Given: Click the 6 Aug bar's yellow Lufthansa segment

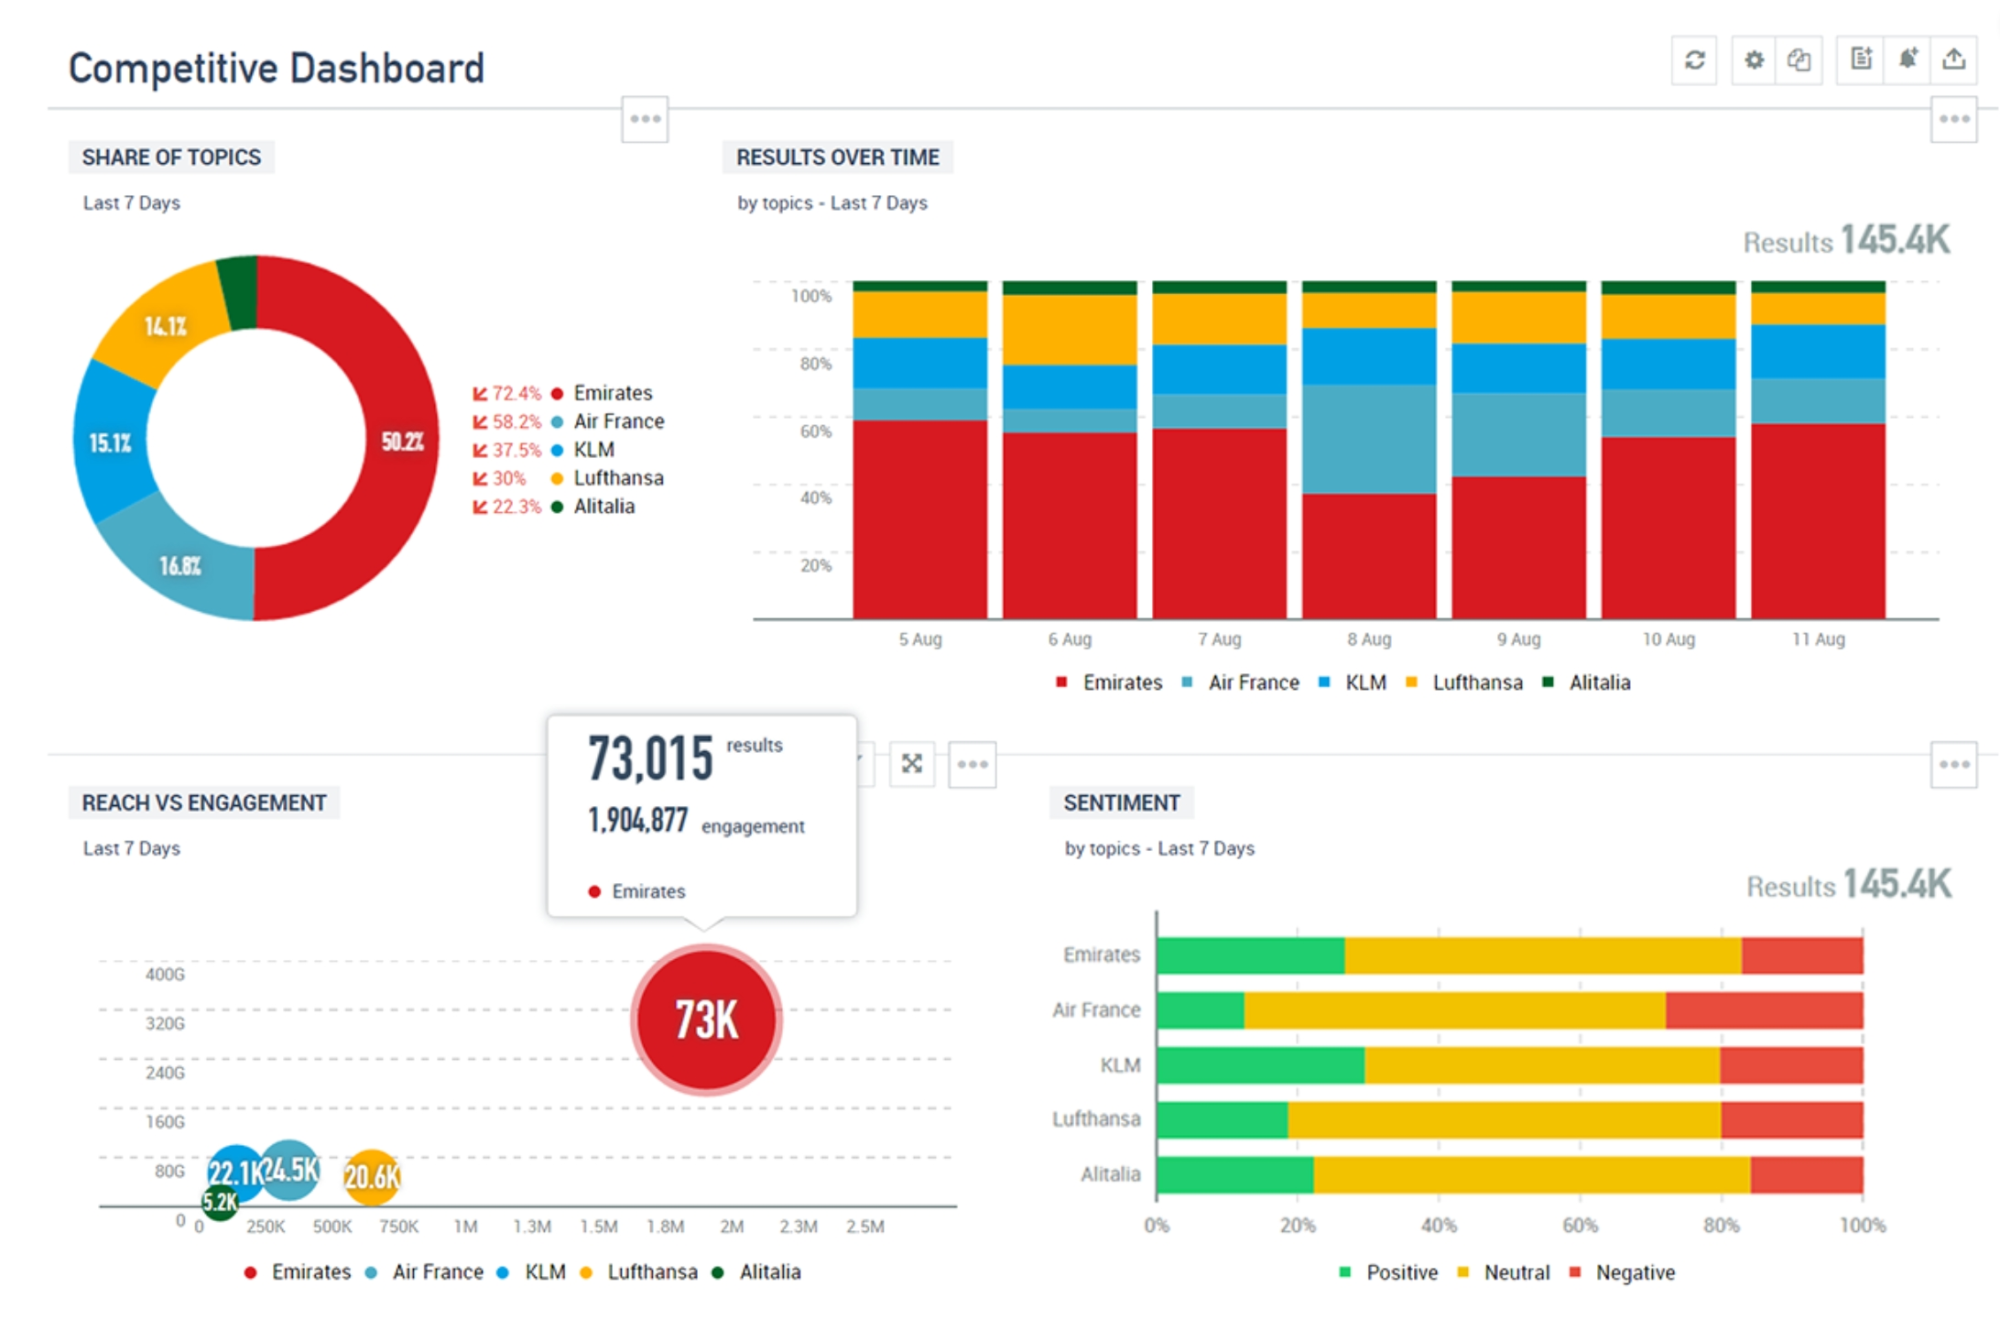Looking at the screenshot, I should [1070, 330].
